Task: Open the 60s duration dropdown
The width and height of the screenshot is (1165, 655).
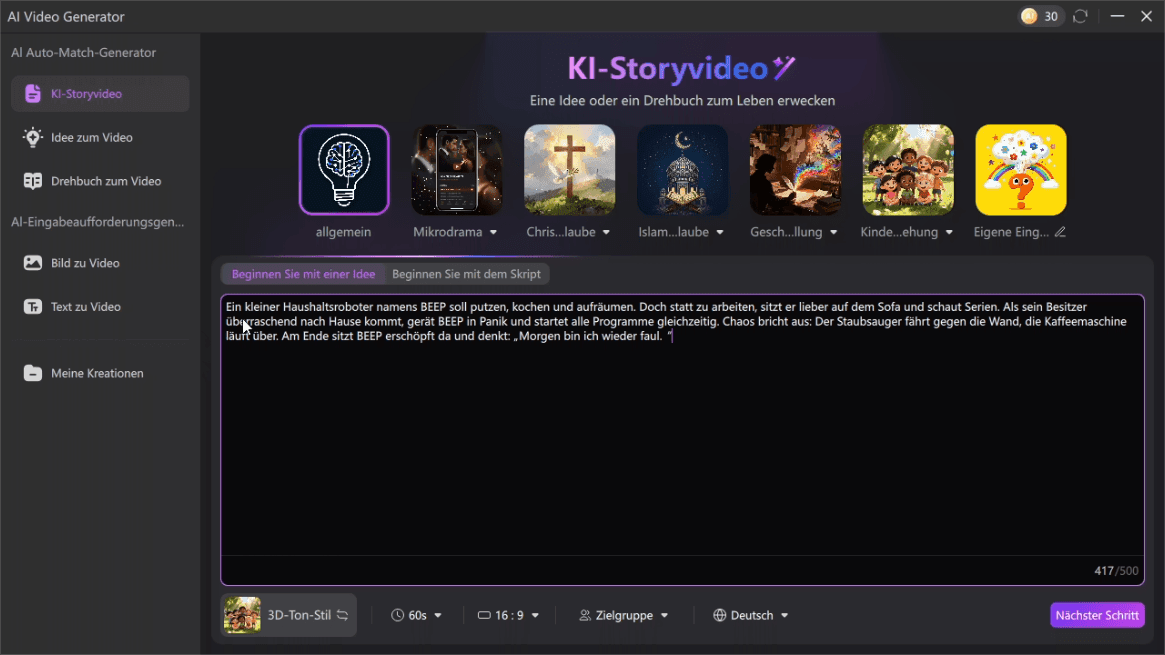Action: 417,615
